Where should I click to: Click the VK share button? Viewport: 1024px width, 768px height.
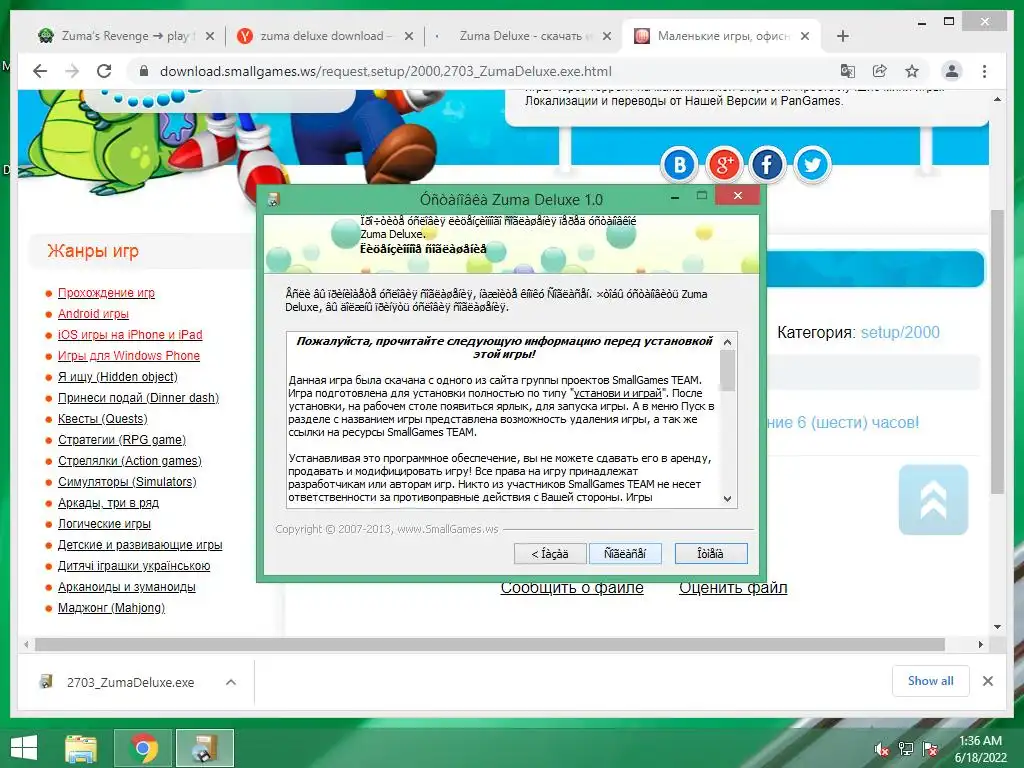pyautogui.click(x=679, y=165)
